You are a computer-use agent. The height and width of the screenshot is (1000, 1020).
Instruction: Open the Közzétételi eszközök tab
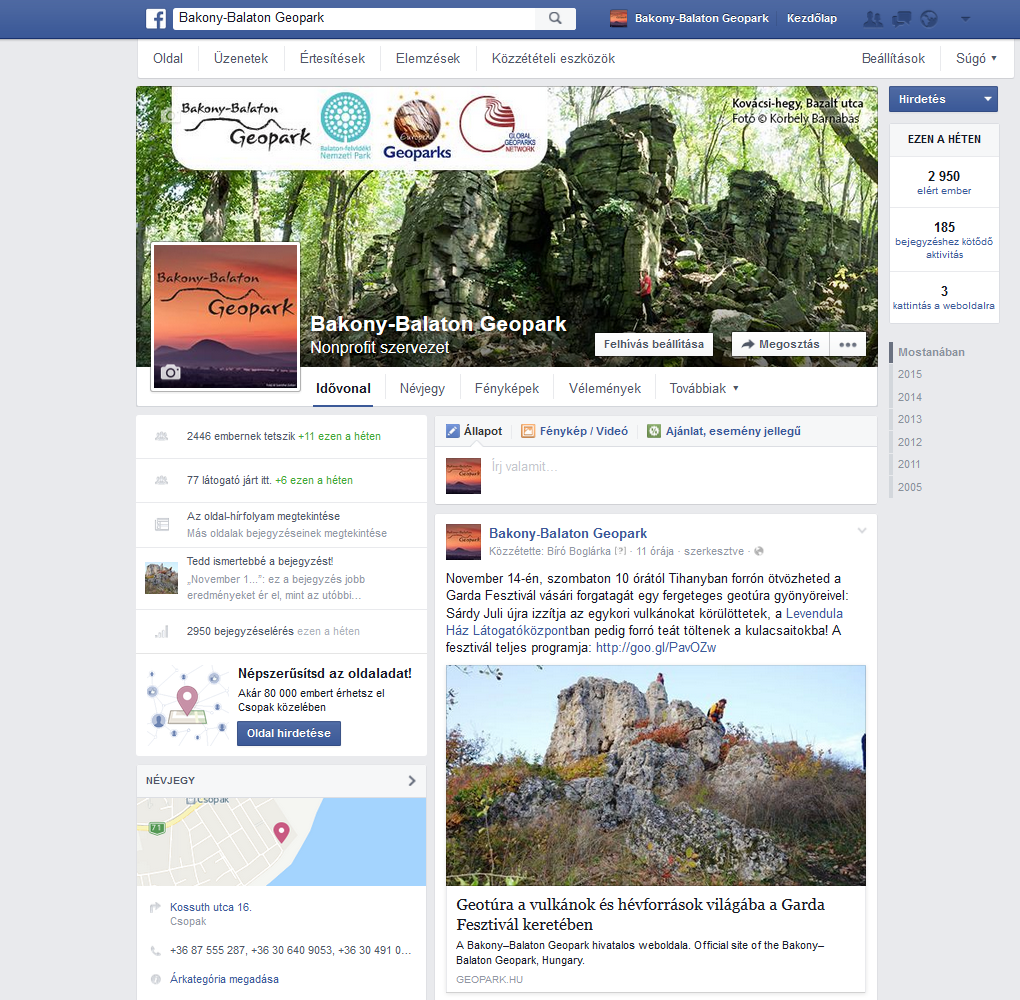553,59
